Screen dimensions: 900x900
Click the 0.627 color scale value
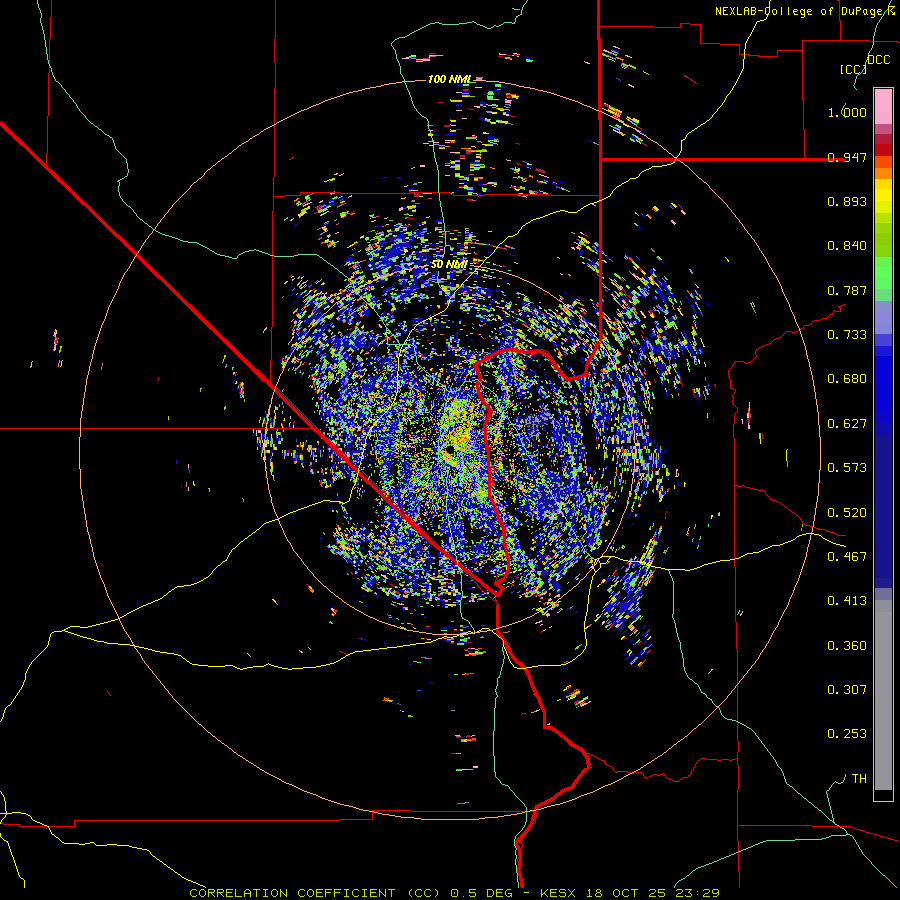click(847, 424)
